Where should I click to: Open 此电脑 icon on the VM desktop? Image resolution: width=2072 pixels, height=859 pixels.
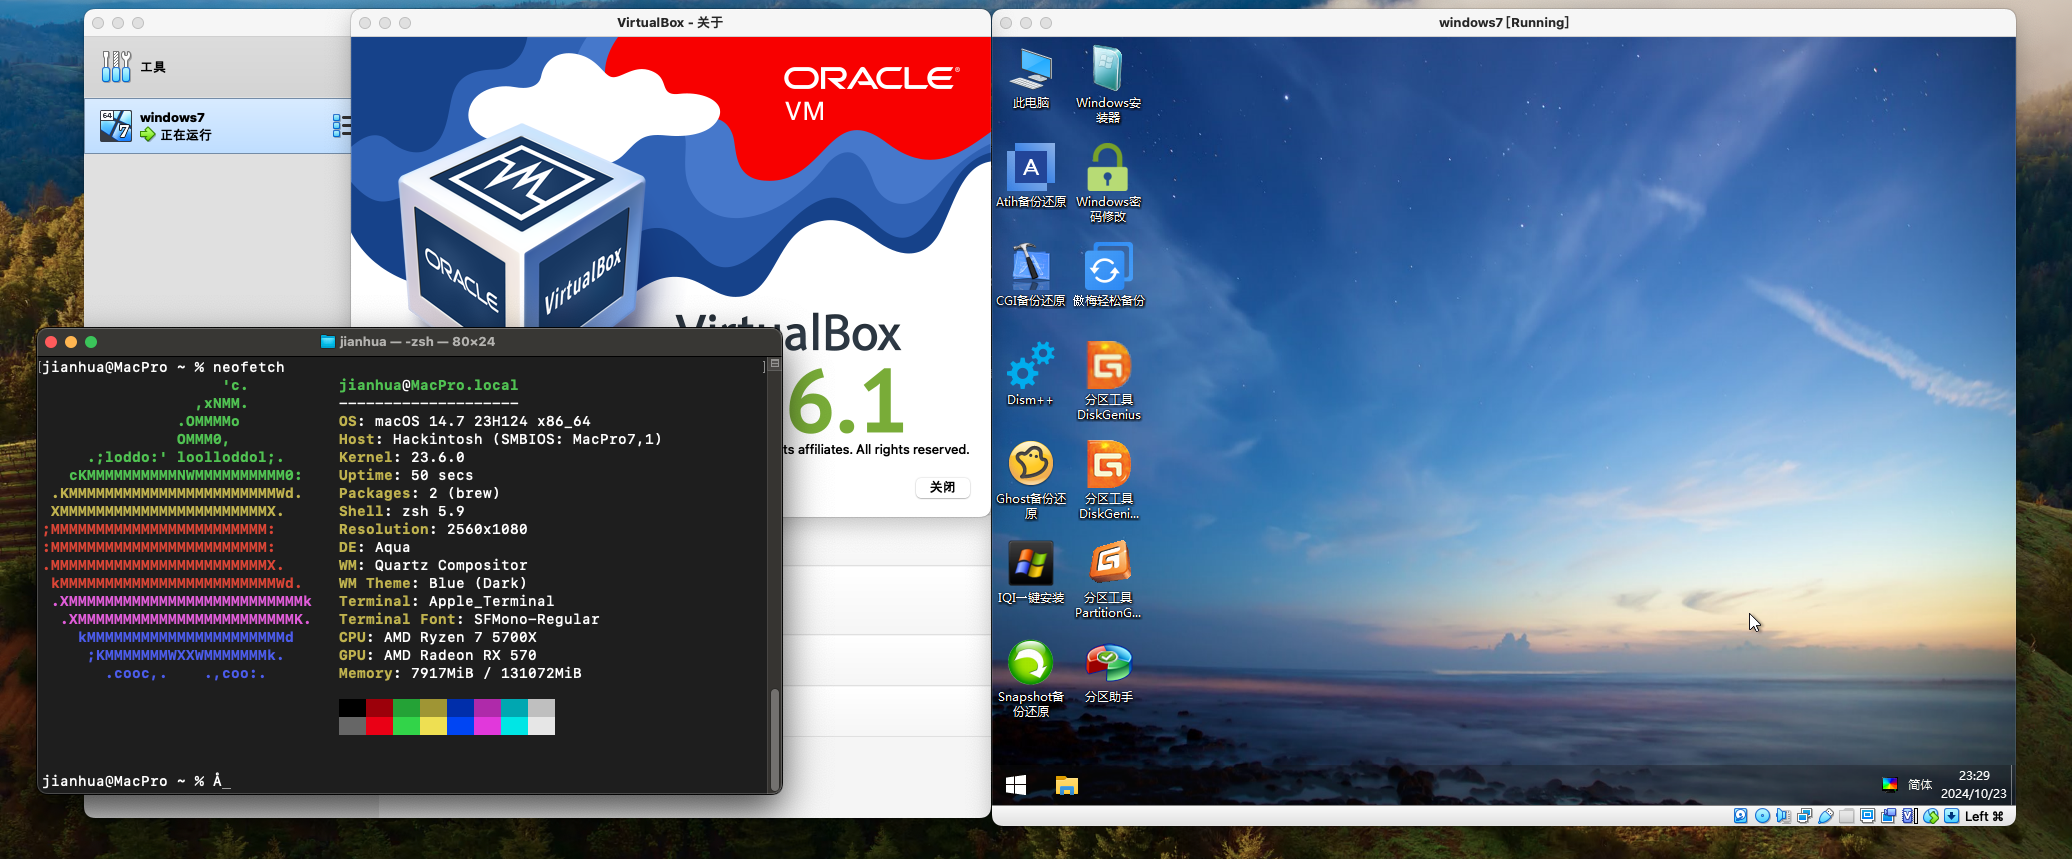(x=1031, y=77)
